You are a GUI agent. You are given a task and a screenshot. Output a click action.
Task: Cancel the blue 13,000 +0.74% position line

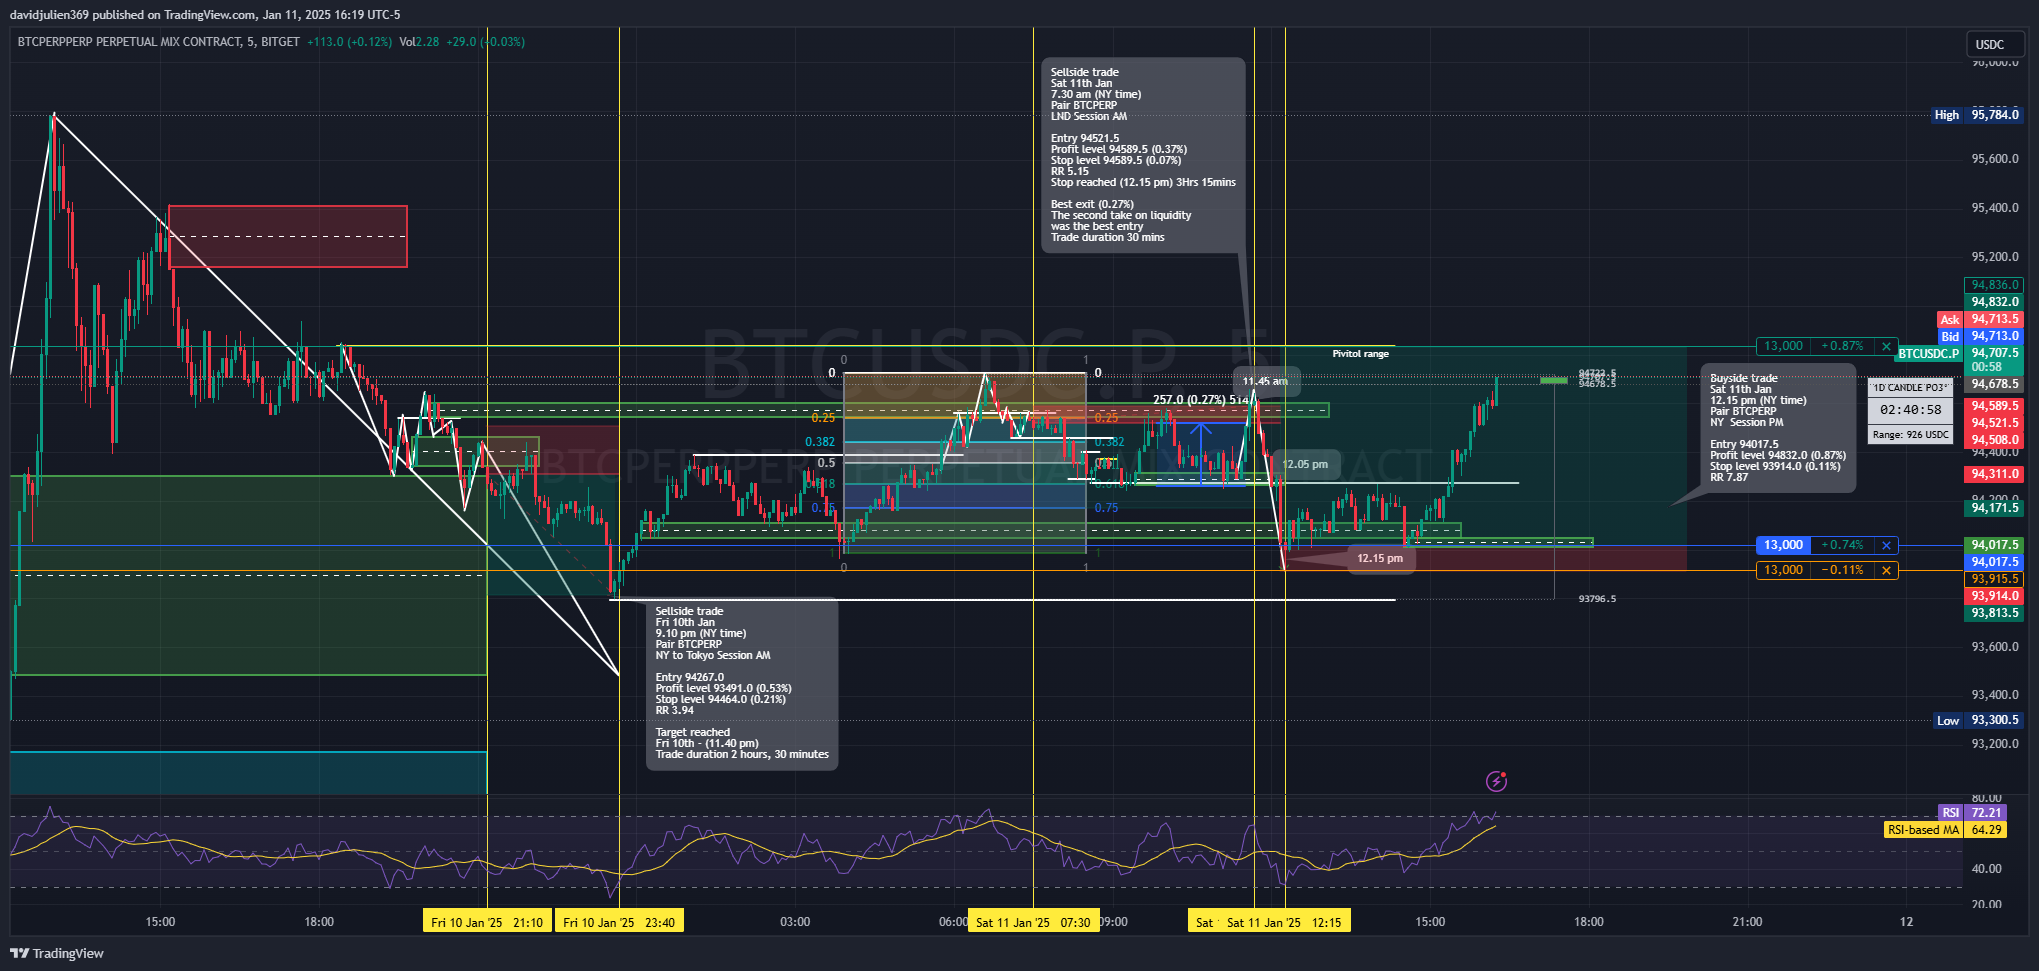click(x=1886, y=545)
